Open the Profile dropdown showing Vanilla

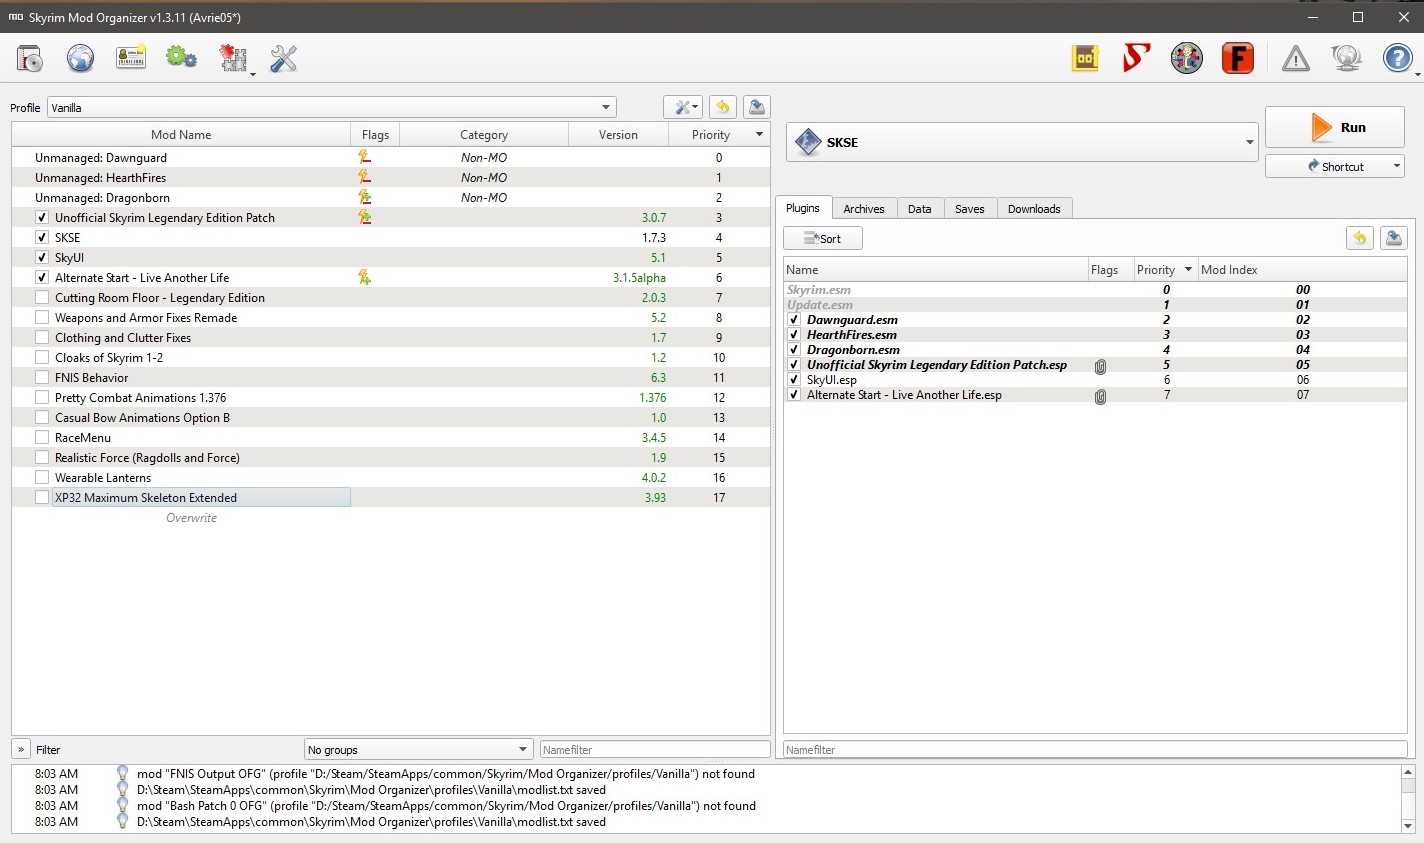331,107
